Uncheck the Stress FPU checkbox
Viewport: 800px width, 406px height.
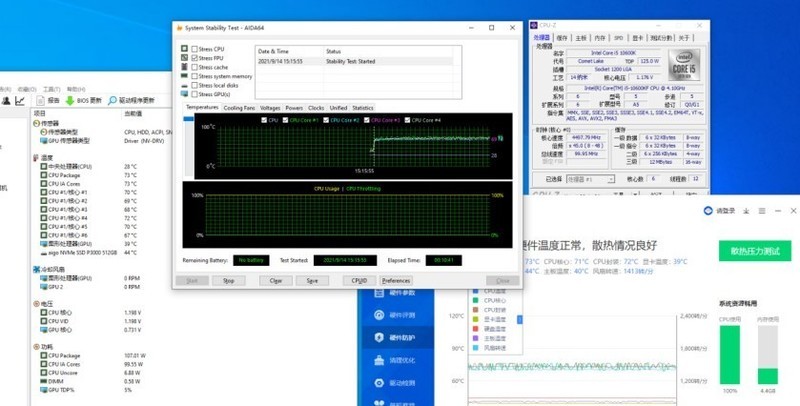pos(182,58)
